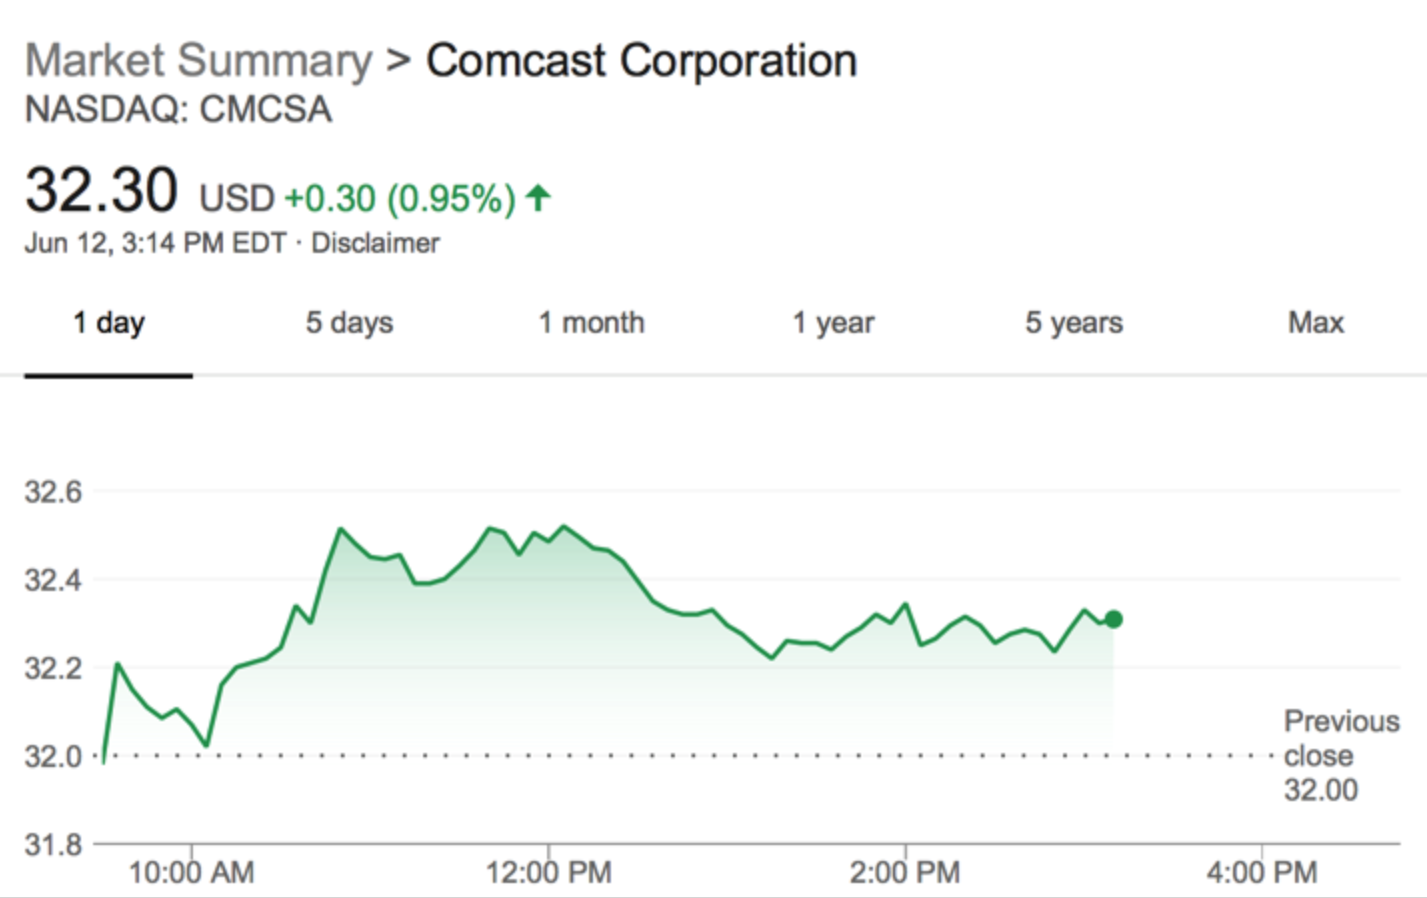Viewport: 1427px width, 898px height.
Task: Click the green current price dot
Action: 1113,620
